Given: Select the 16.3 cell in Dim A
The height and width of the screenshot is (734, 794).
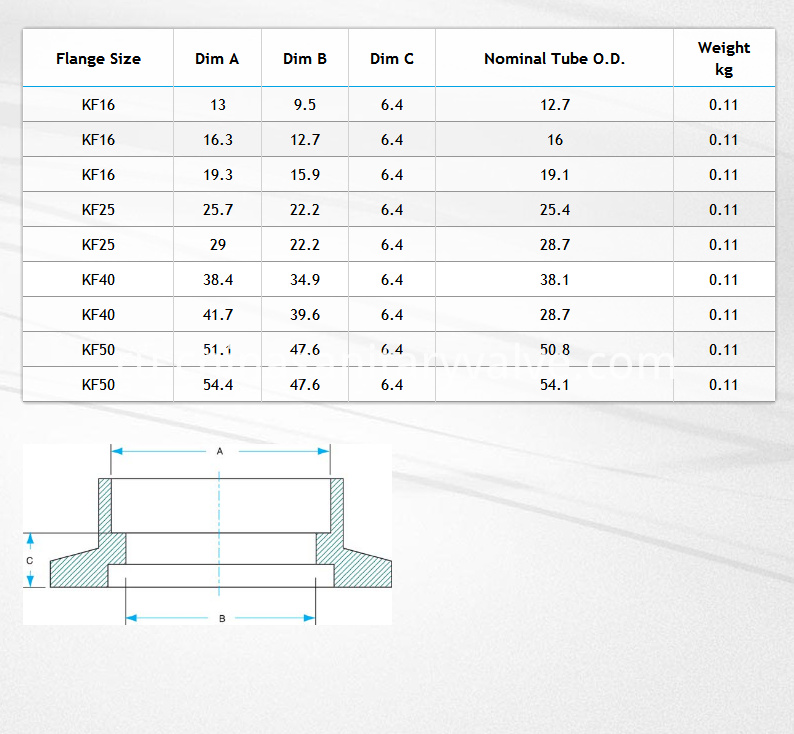Looking at the screenshot, I should click(x=218, y=140).
